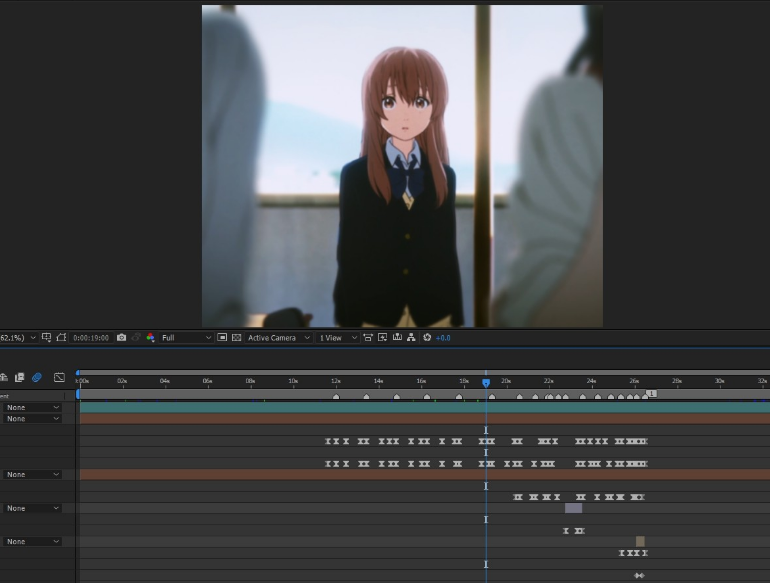Viewport: 770px width, 583px height.
Task: Click the +0.0 exposure value
Action: click(x=442, y=338)
